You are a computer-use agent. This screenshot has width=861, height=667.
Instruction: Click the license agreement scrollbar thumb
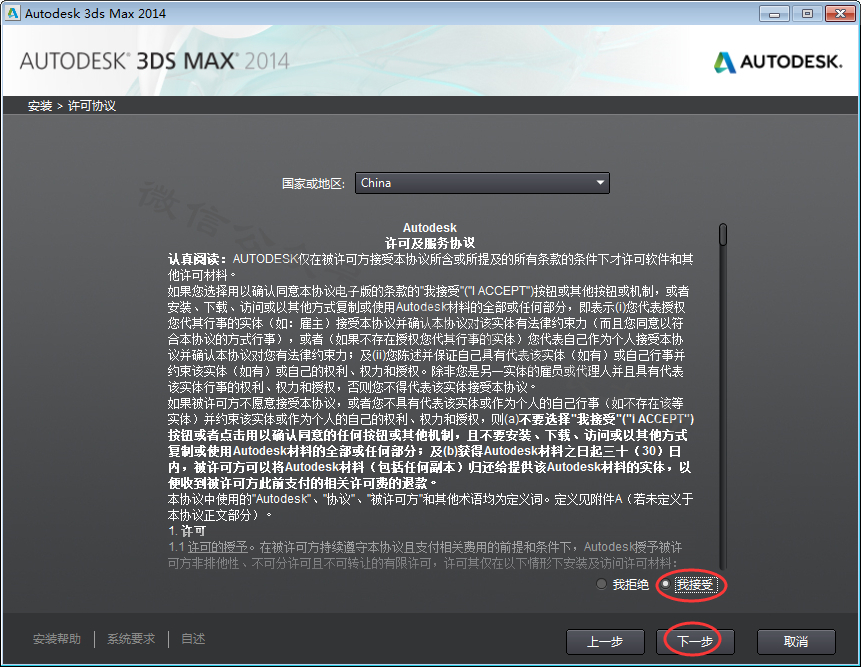[x=723, y=234]
